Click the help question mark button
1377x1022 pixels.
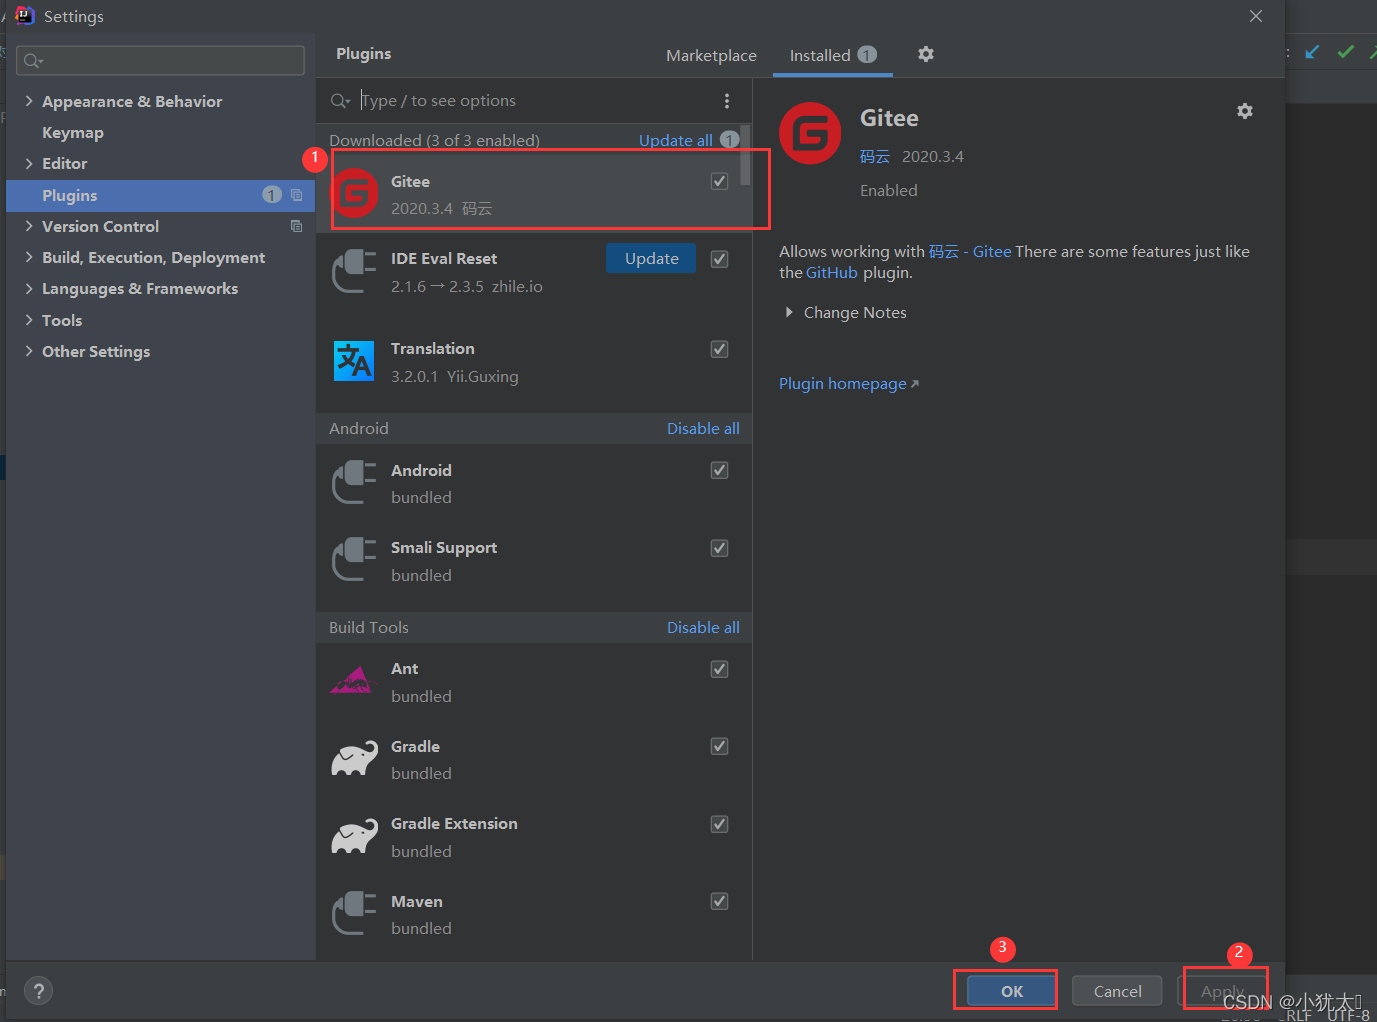tap(38, 991)
